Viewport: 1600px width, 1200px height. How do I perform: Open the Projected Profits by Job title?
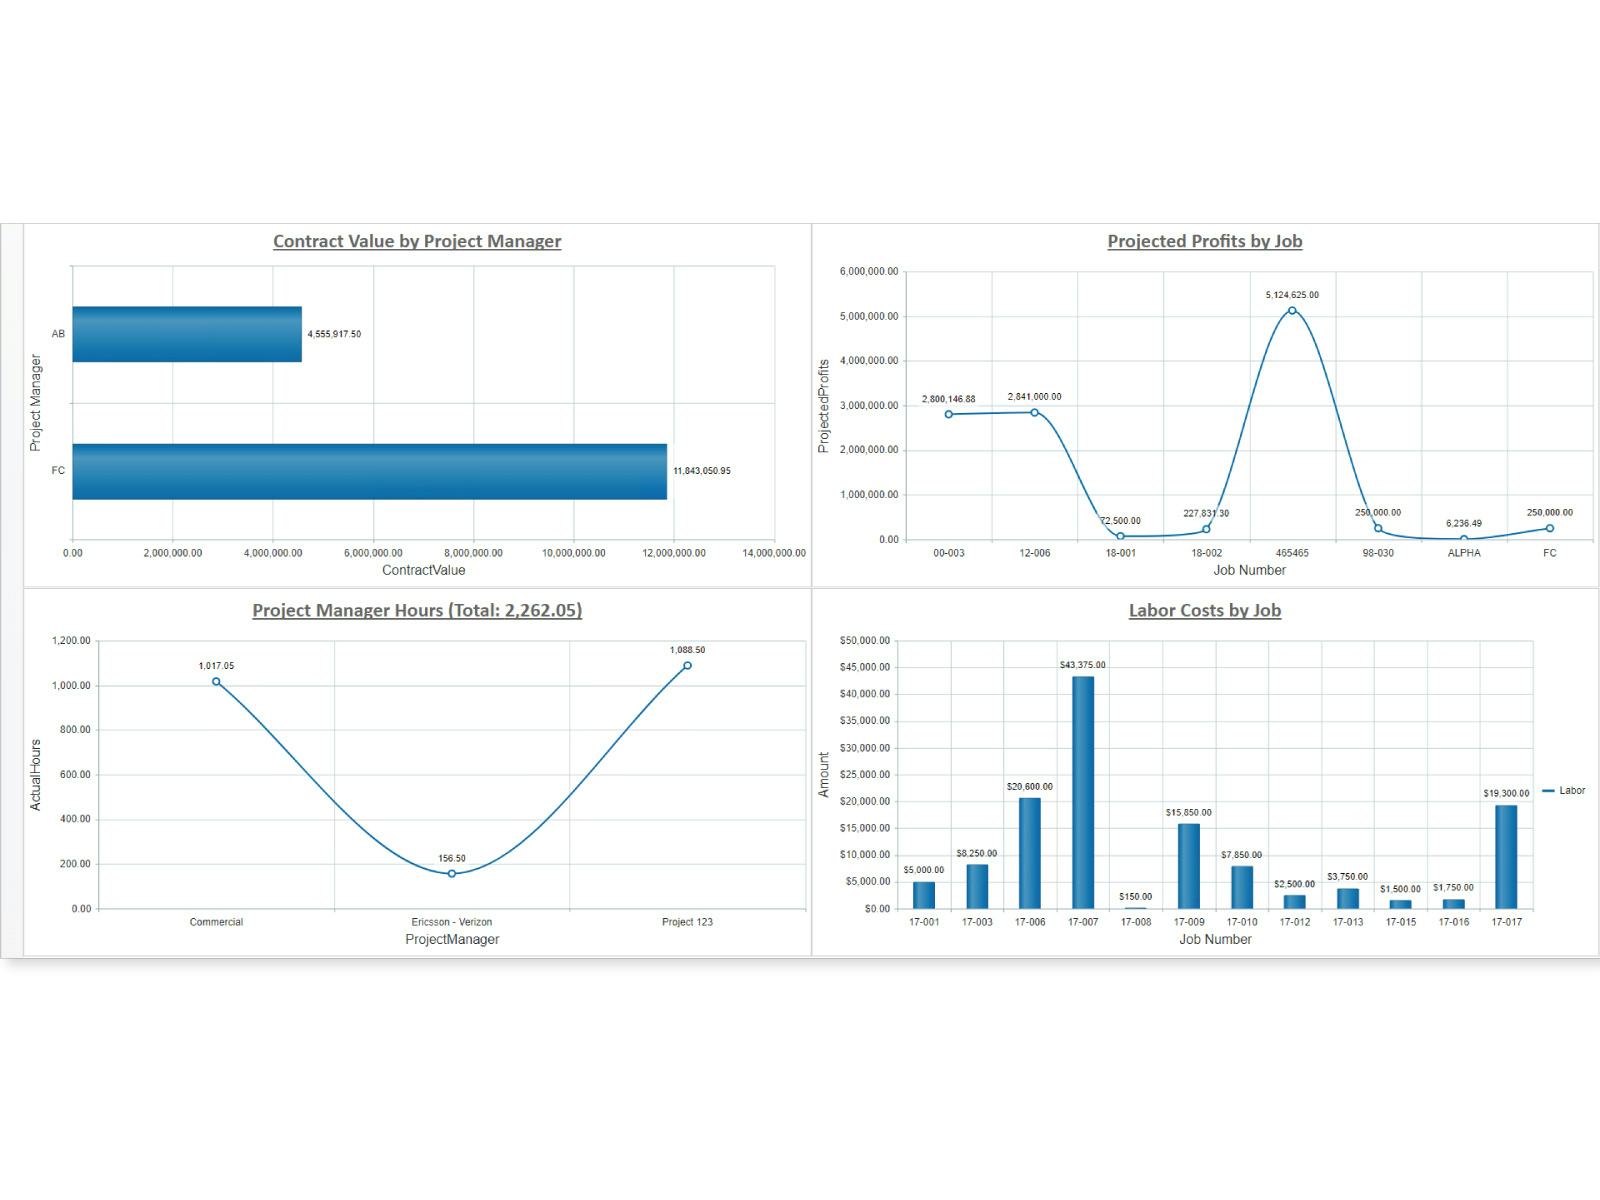[x=1205, y=241]
